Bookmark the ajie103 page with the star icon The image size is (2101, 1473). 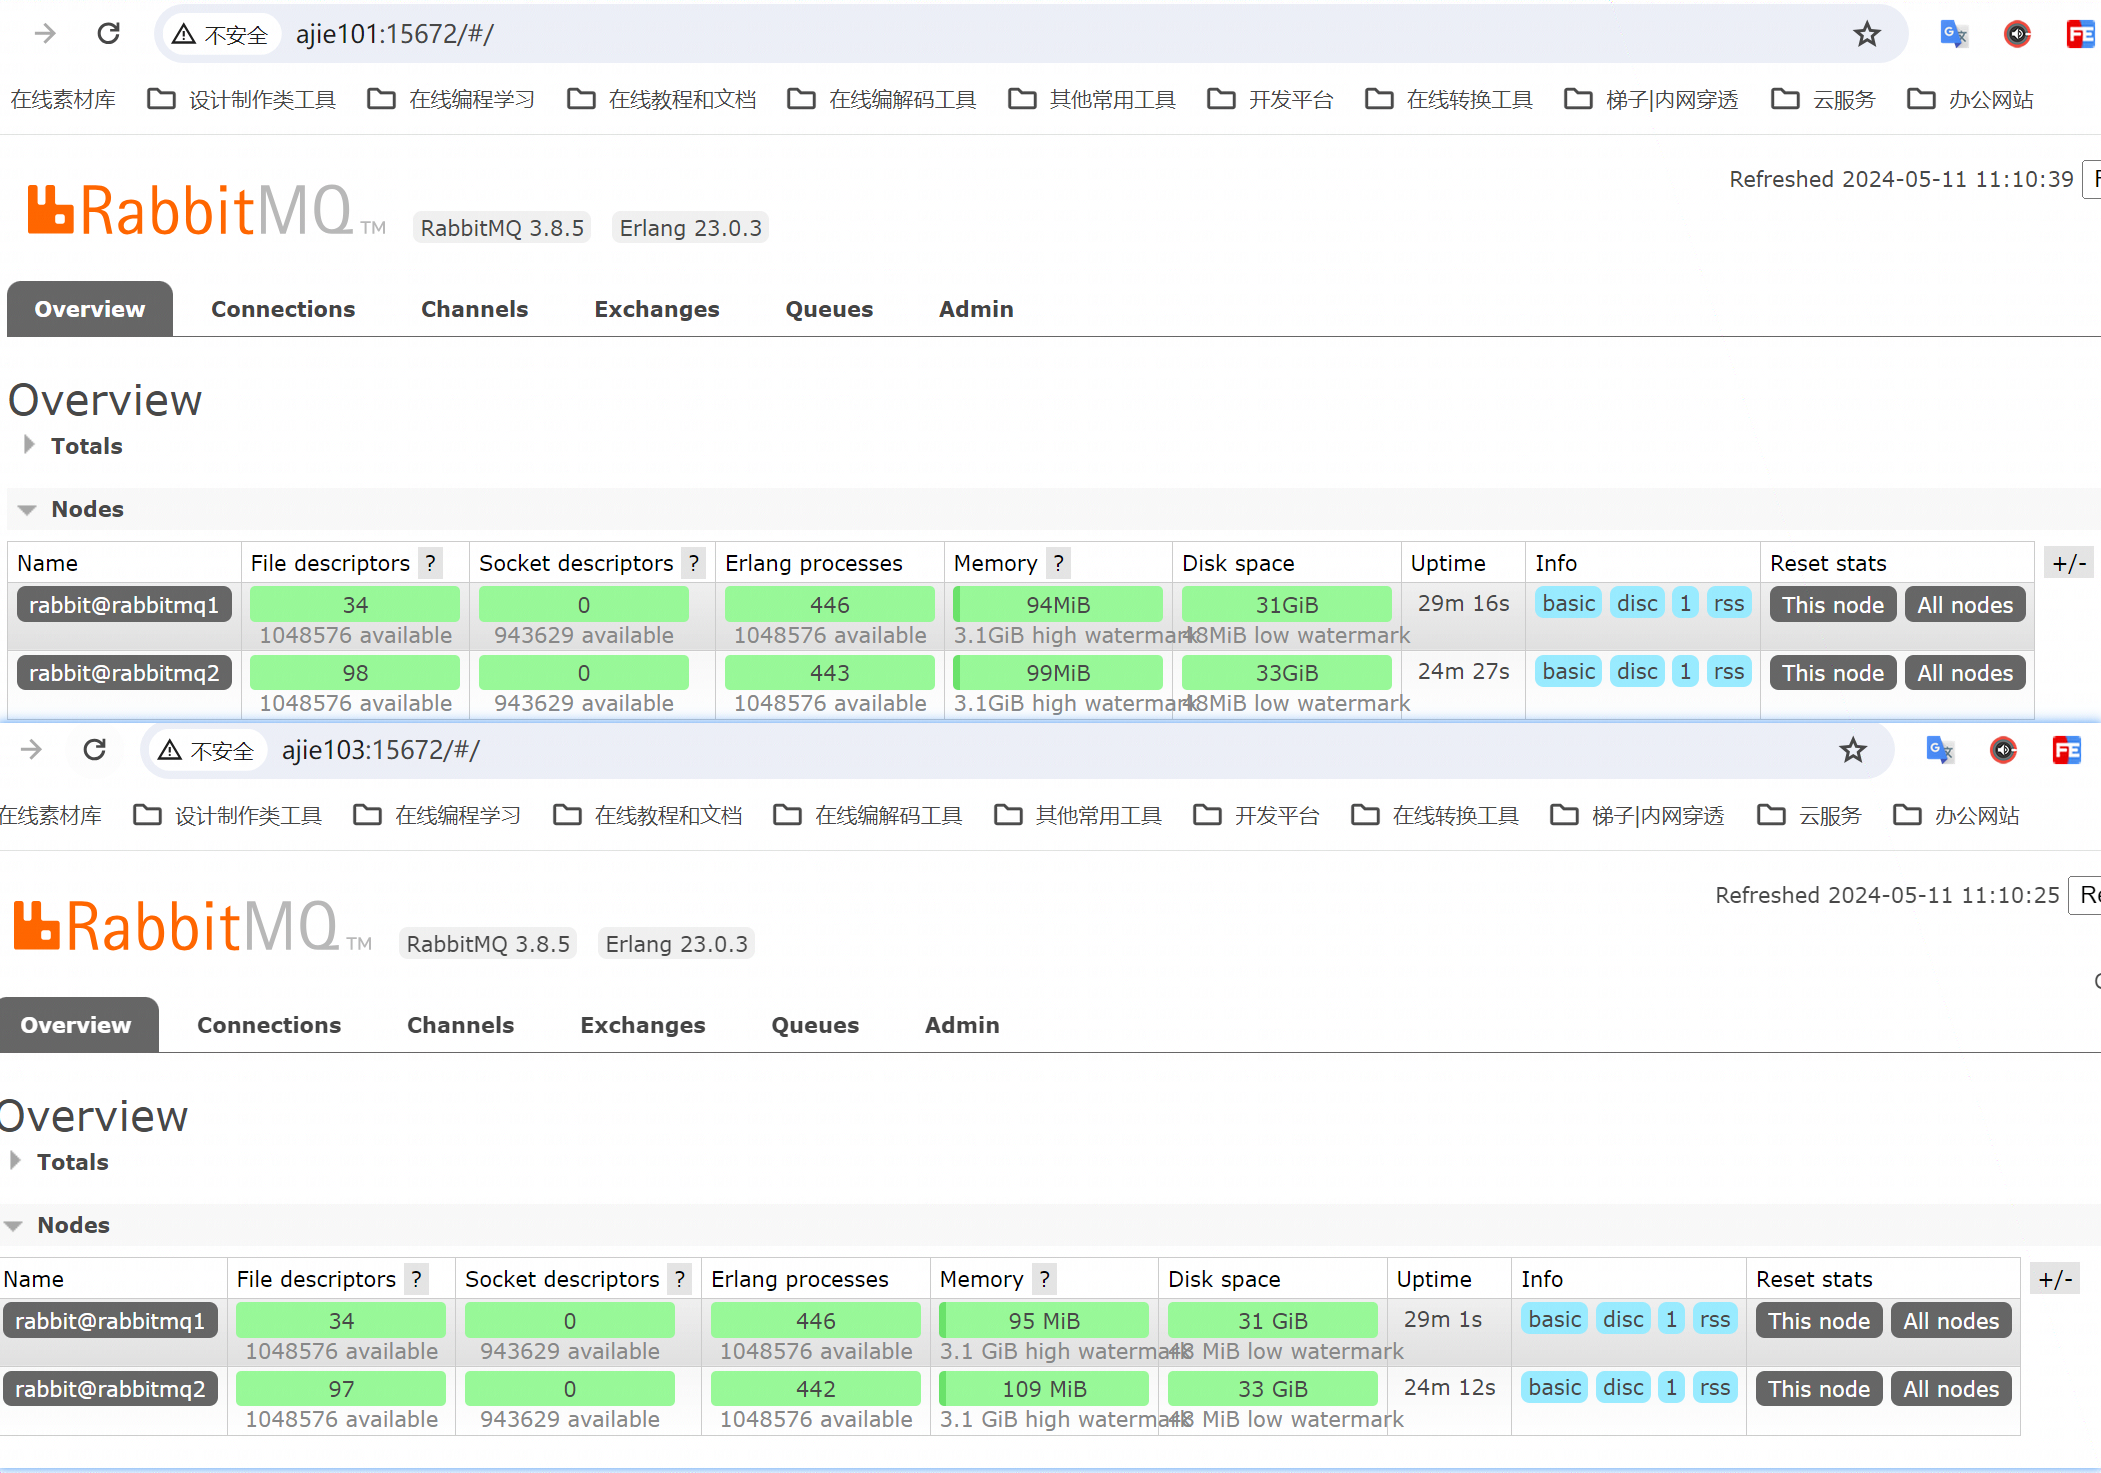coord(1853,750)
